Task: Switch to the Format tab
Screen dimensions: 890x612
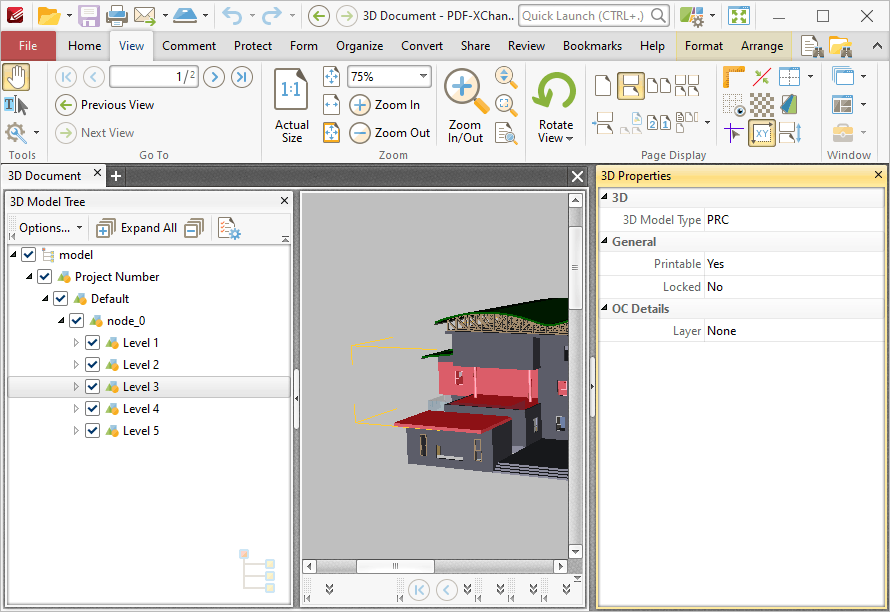Action: [704, 46]
